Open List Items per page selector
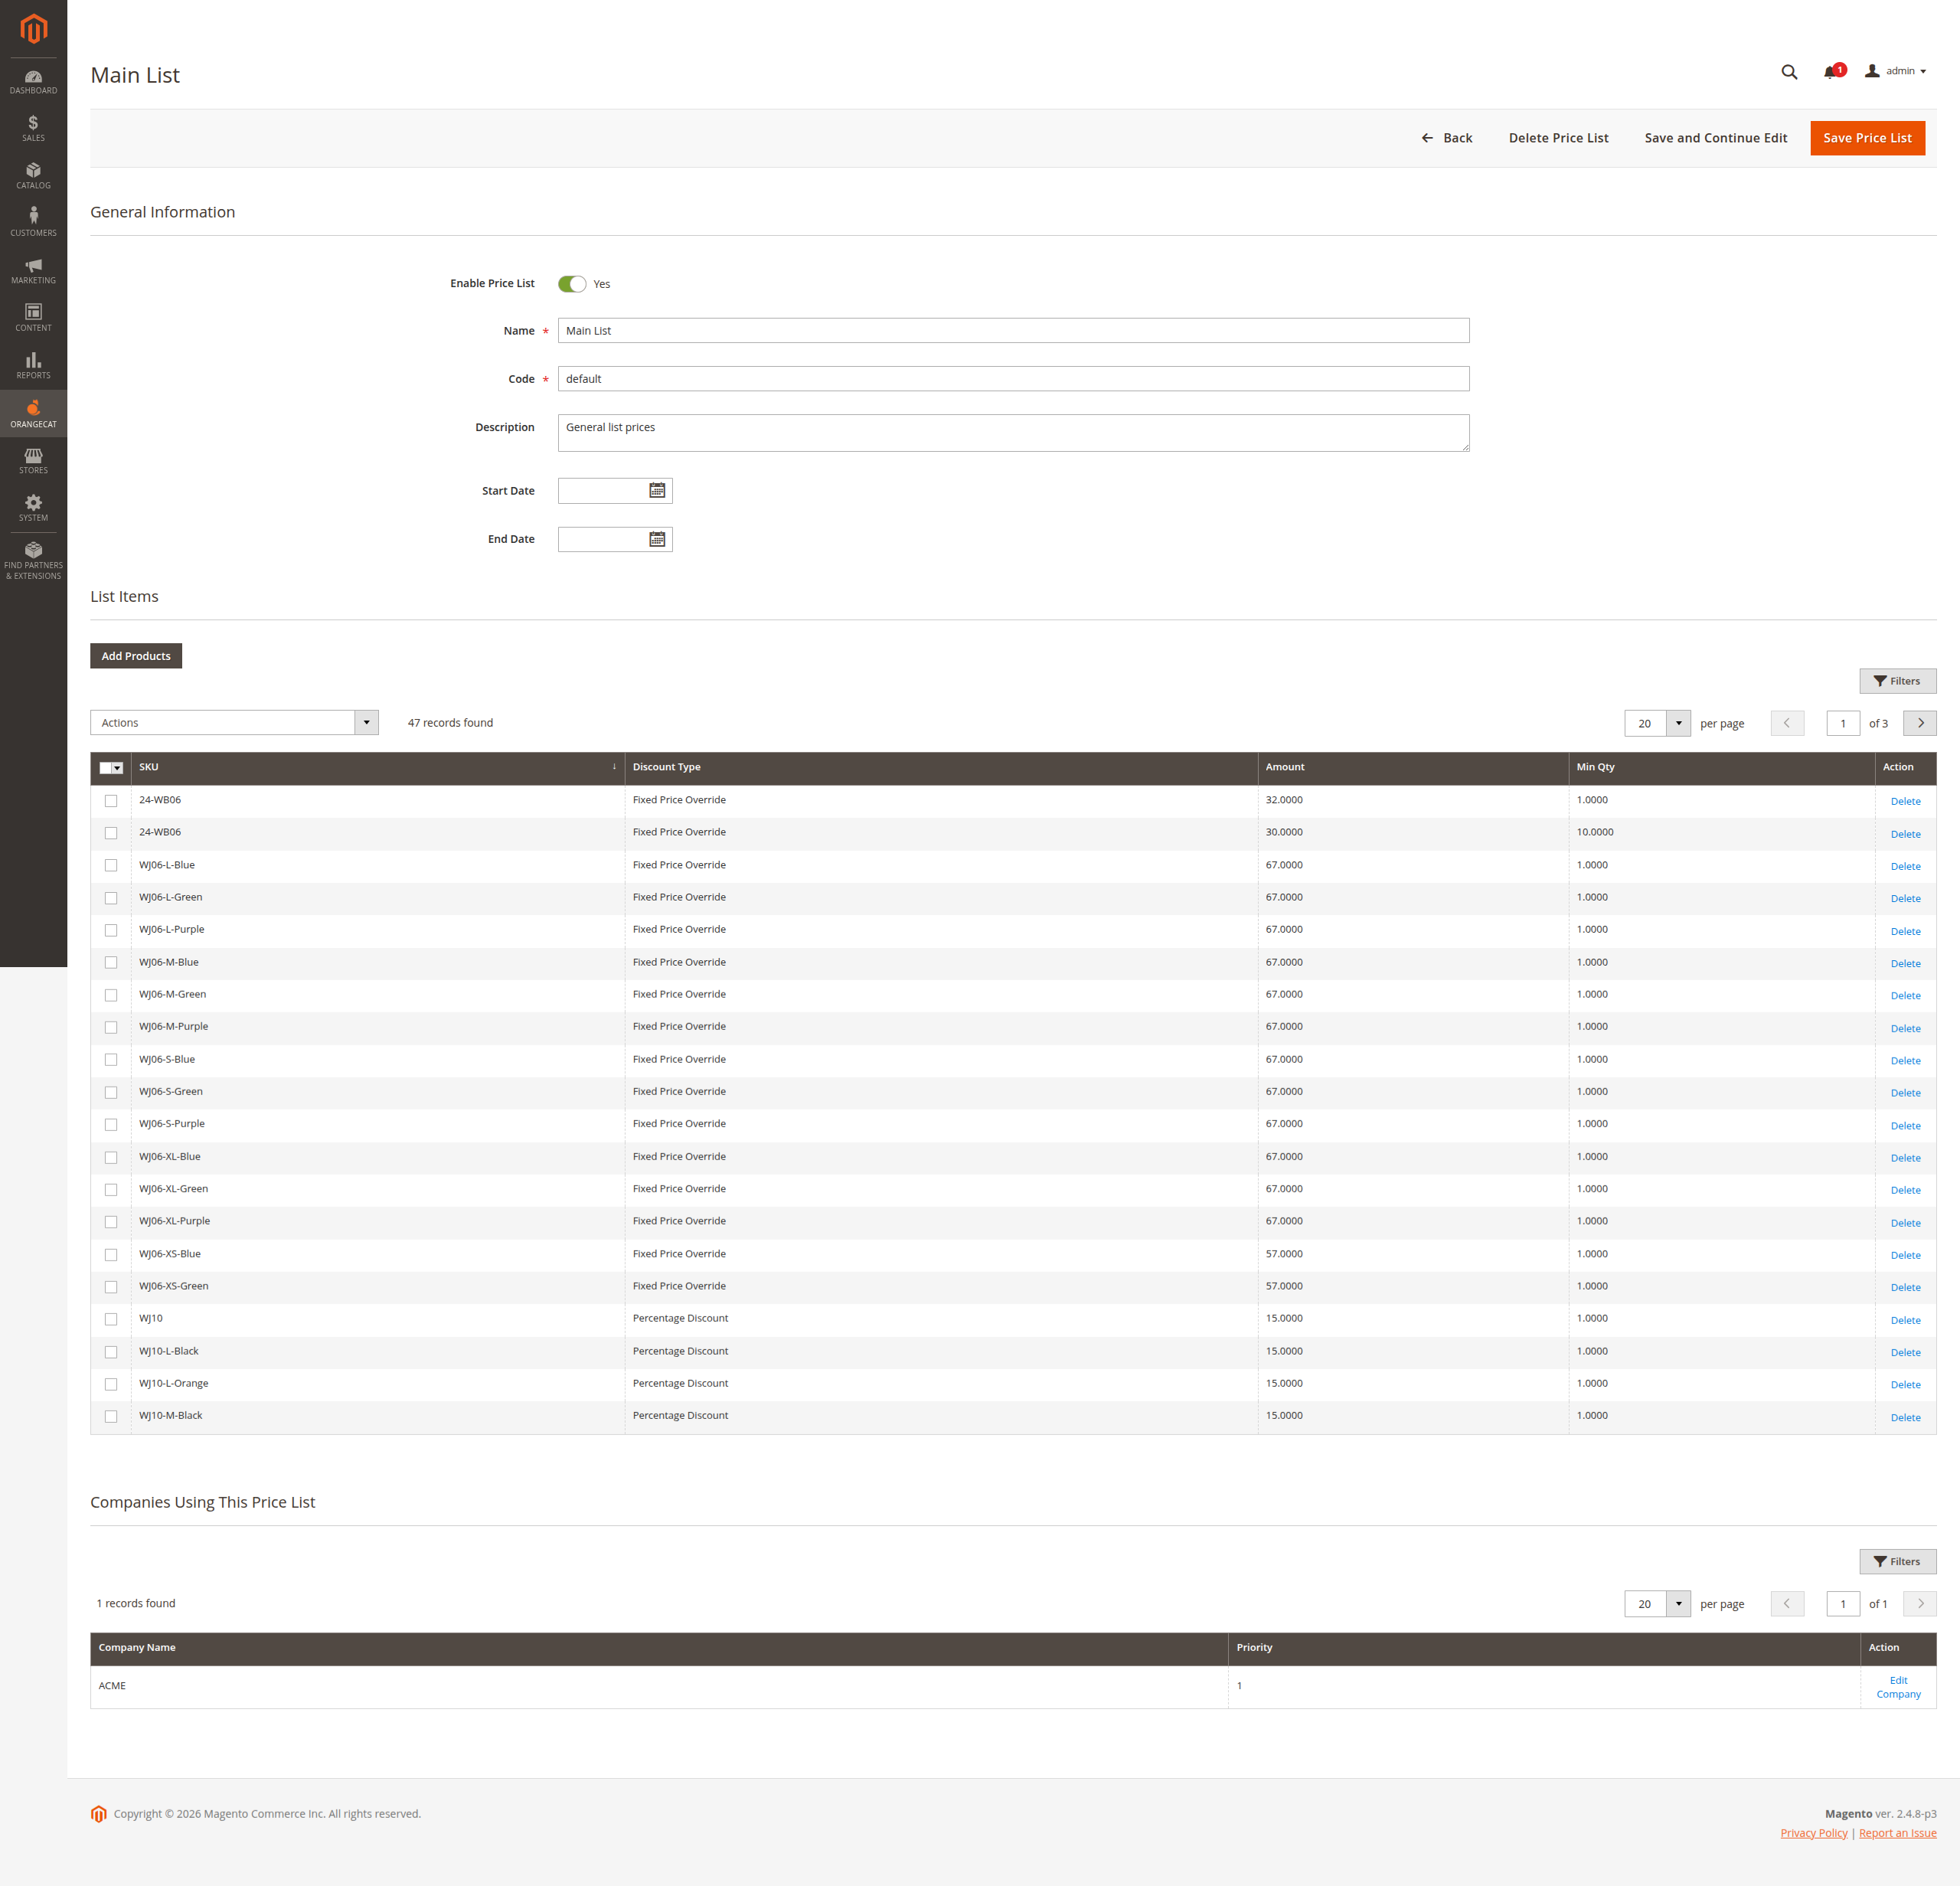This screenshot has width=1960, height=1886. pos(1678,724)
